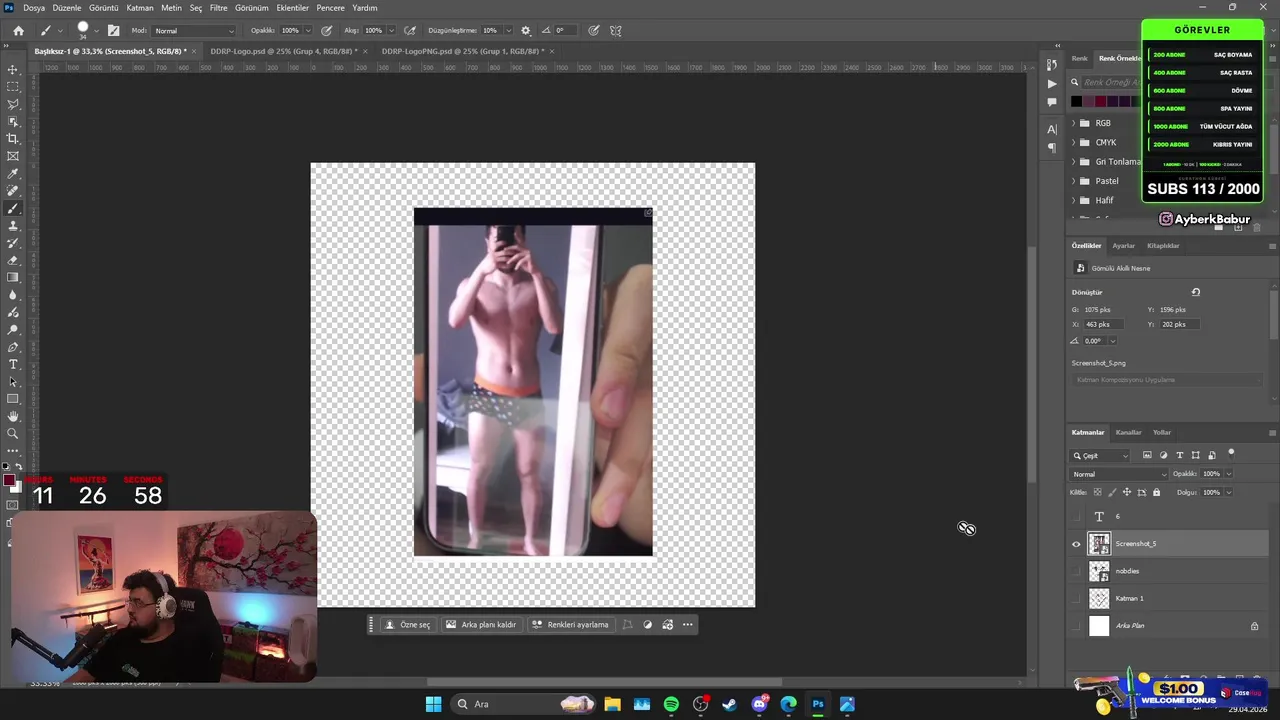This screenshot has width=1280, height=720.
Task: Select the Spot Healing Brush tool
Action: (x=13, y=191)
